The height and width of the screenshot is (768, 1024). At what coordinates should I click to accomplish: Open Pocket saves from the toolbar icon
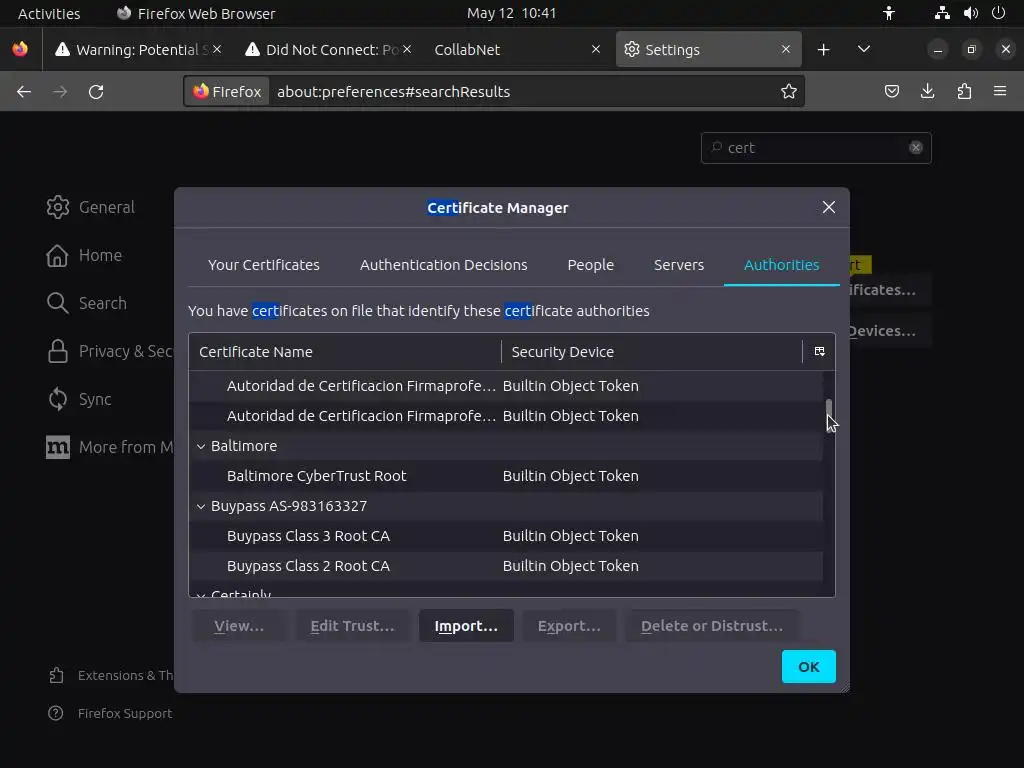[891, 91]
